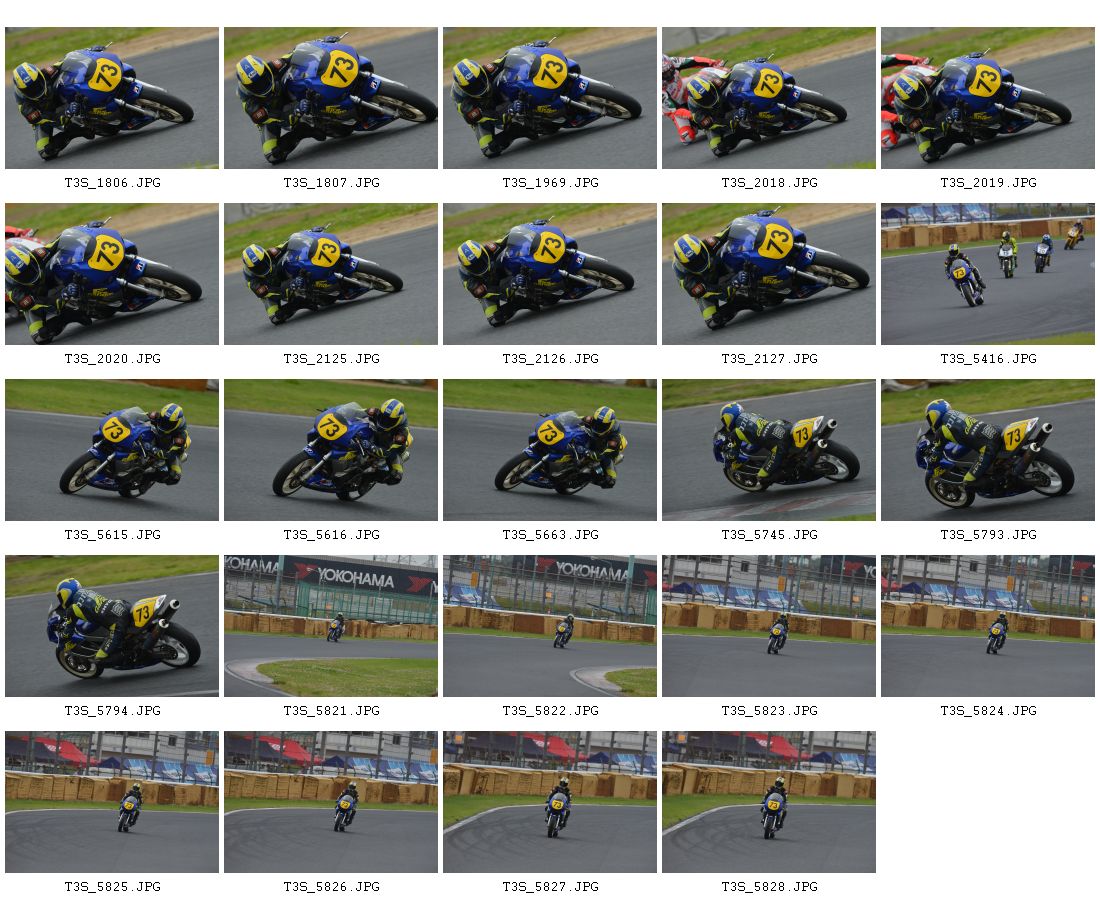Select thumbnail T3S_5822.JPG
Image resolution: width=1100 pixels, height=900 pixels.
(550, 626)
